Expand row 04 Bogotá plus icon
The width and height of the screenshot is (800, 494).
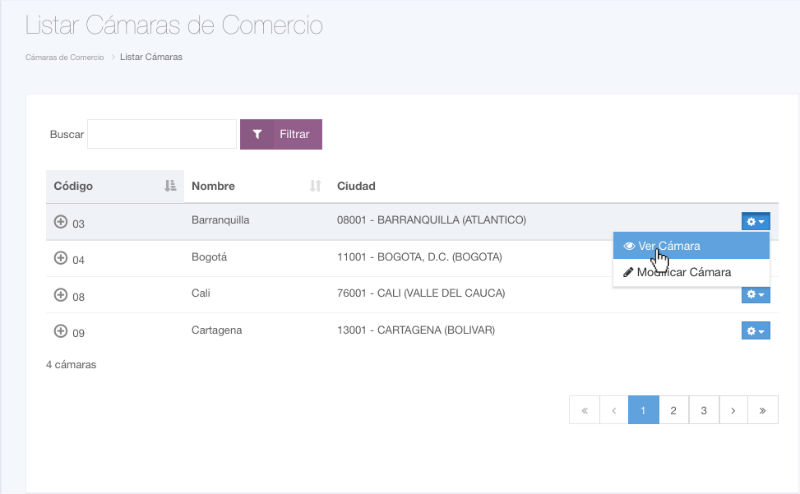click(x=60, y=258)
